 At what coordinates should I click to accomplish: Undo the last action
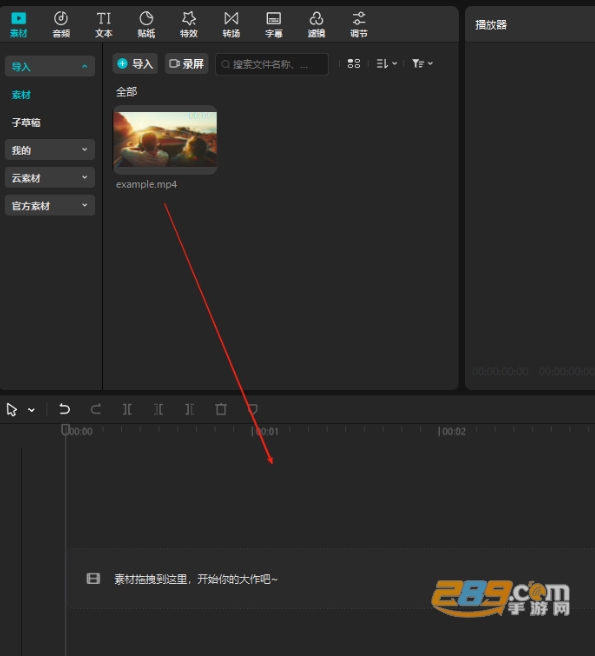(x=64, y=409)
